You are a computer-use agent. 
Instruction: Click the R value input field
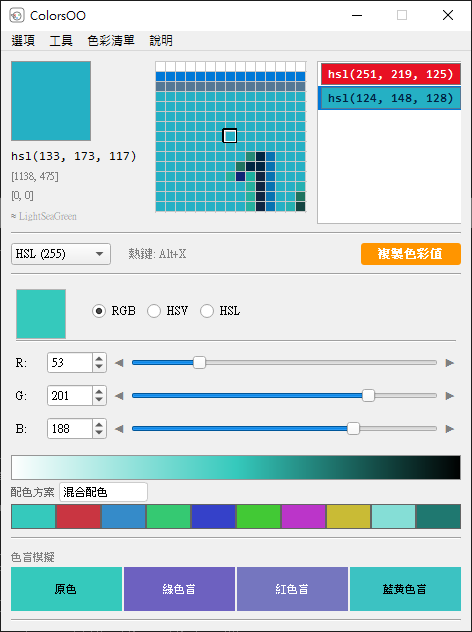tap(70, 362)
